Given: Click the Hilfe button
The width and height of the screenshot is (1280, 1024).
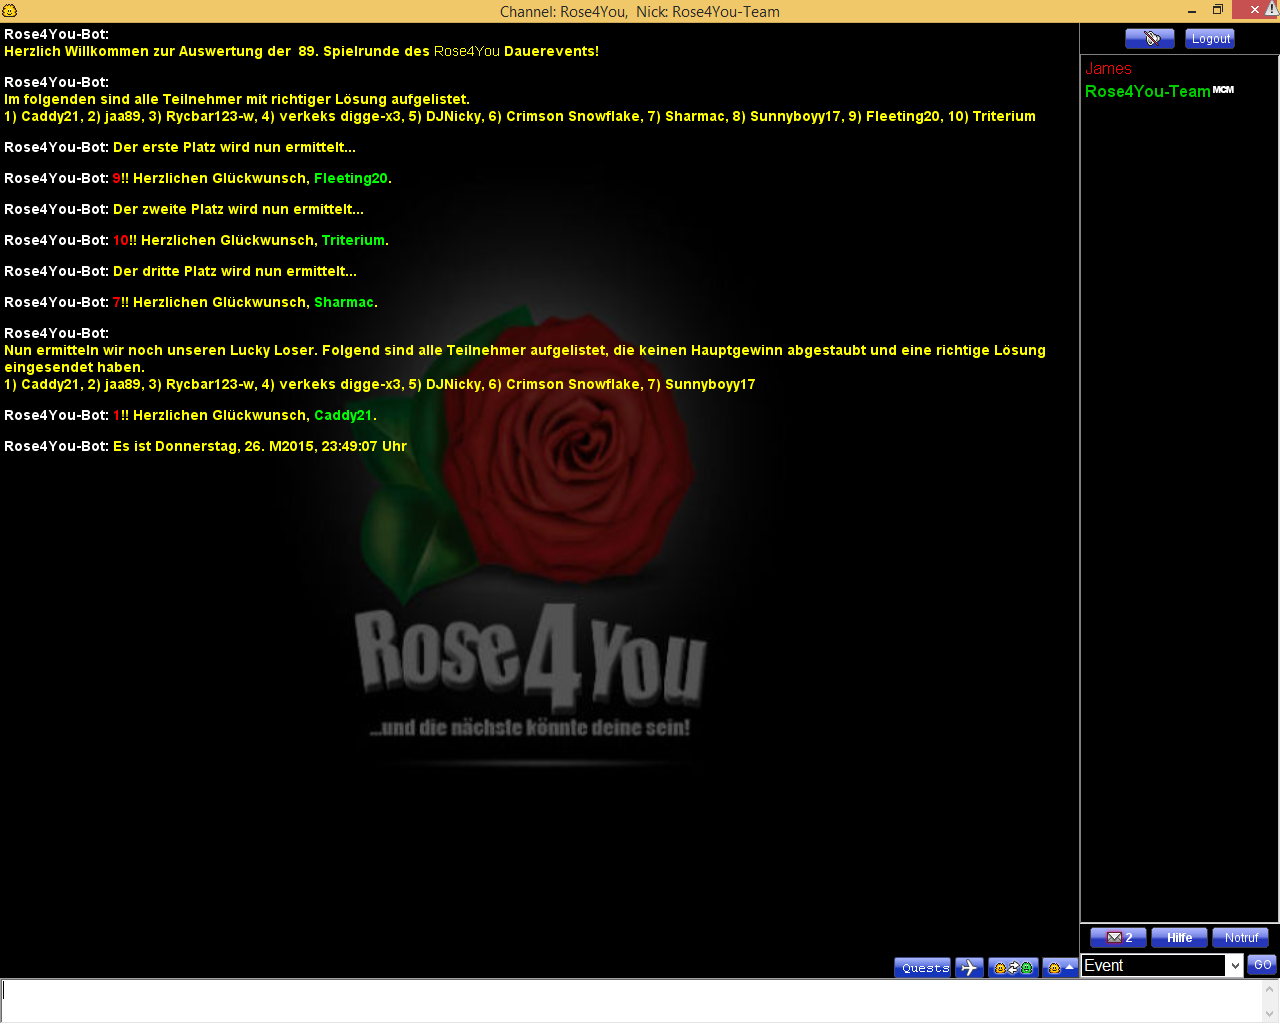Looking at the screenshot, I should 1179,938.
